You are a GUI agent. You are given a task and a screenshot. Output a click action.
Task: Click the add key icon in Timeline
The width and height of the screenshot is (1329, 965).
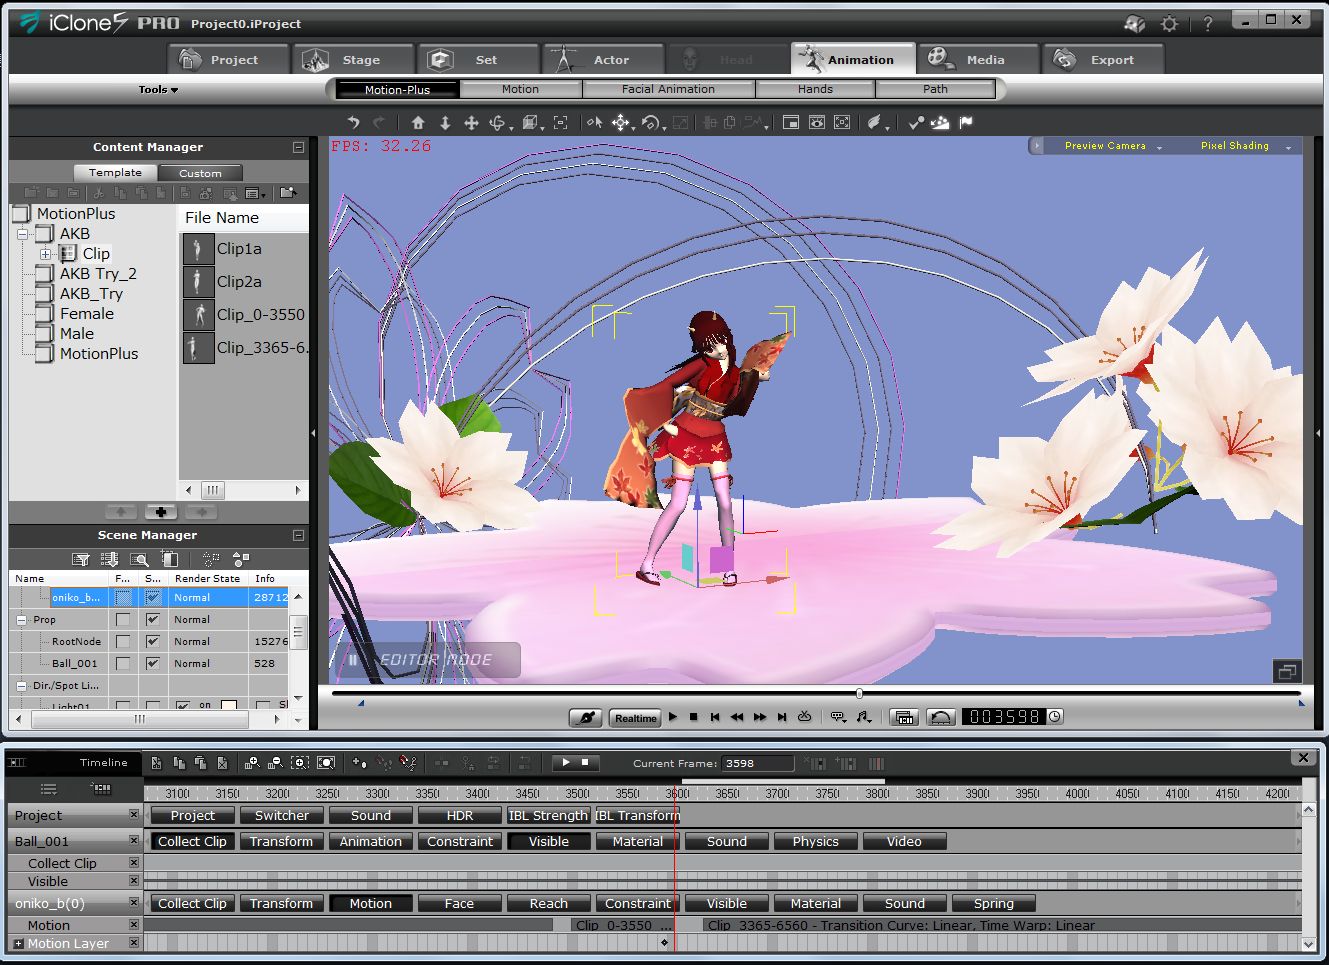click(x=359, y=763)
